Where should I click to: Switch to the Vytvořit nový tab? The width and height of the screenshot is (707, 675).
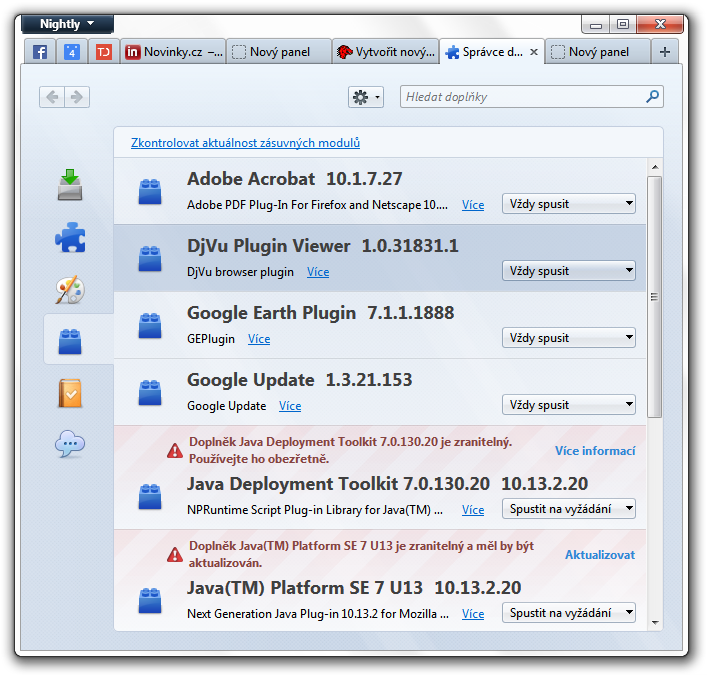[386, 52]
